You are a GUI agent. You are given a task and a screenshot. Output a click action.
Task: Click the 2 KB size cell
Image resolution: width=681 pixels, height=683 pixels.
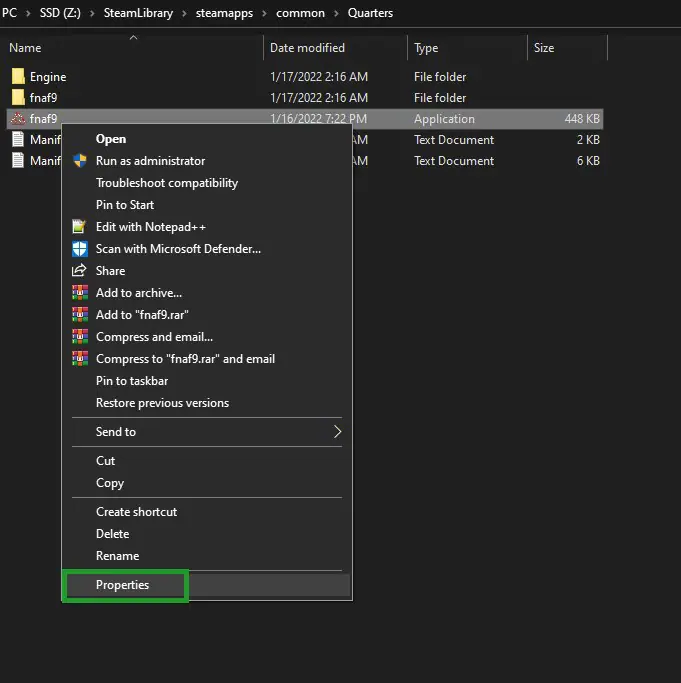[588, 139]
